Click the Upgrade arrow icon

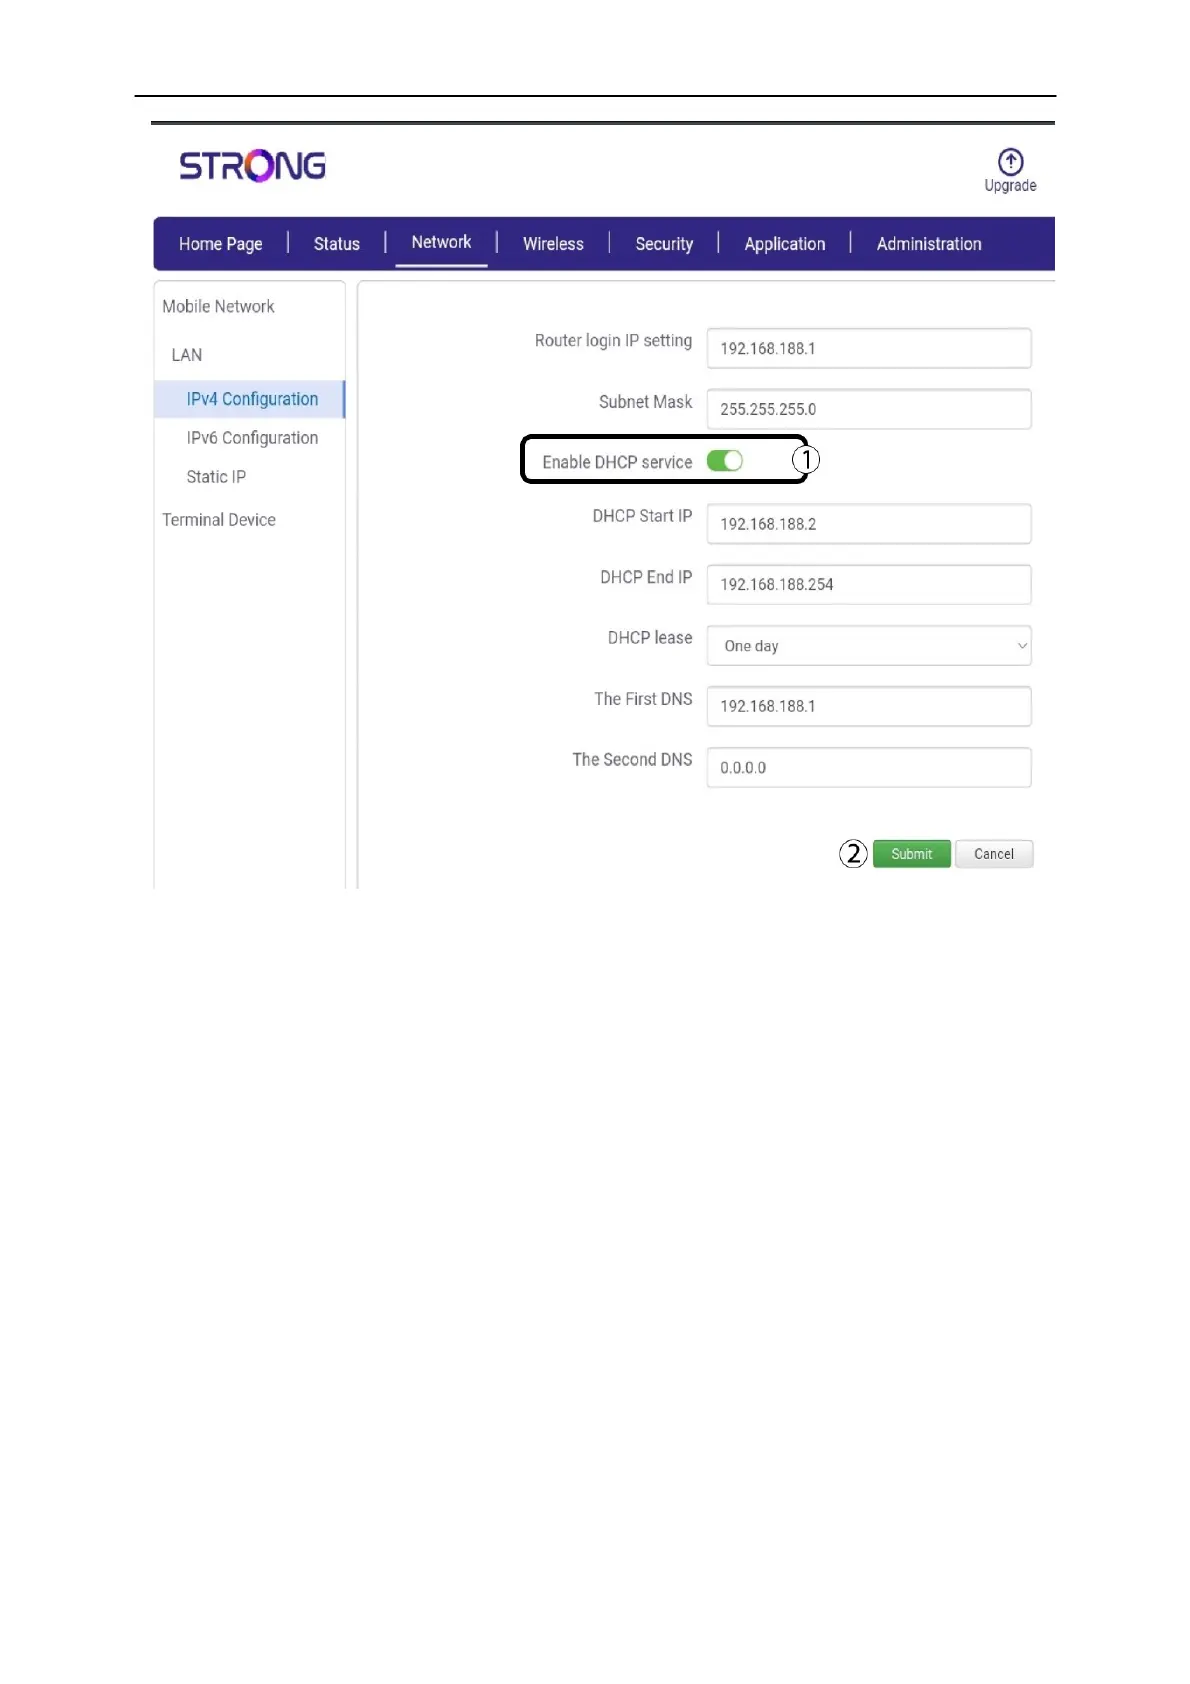pyautogui.click(x=1010, y=162)
